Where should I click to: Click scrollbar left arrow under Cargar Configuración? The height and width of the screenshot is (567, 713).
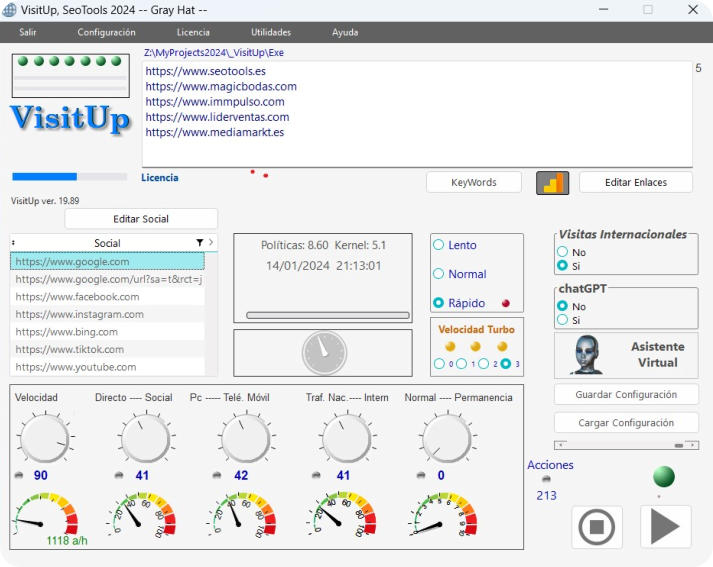point(560,445)
